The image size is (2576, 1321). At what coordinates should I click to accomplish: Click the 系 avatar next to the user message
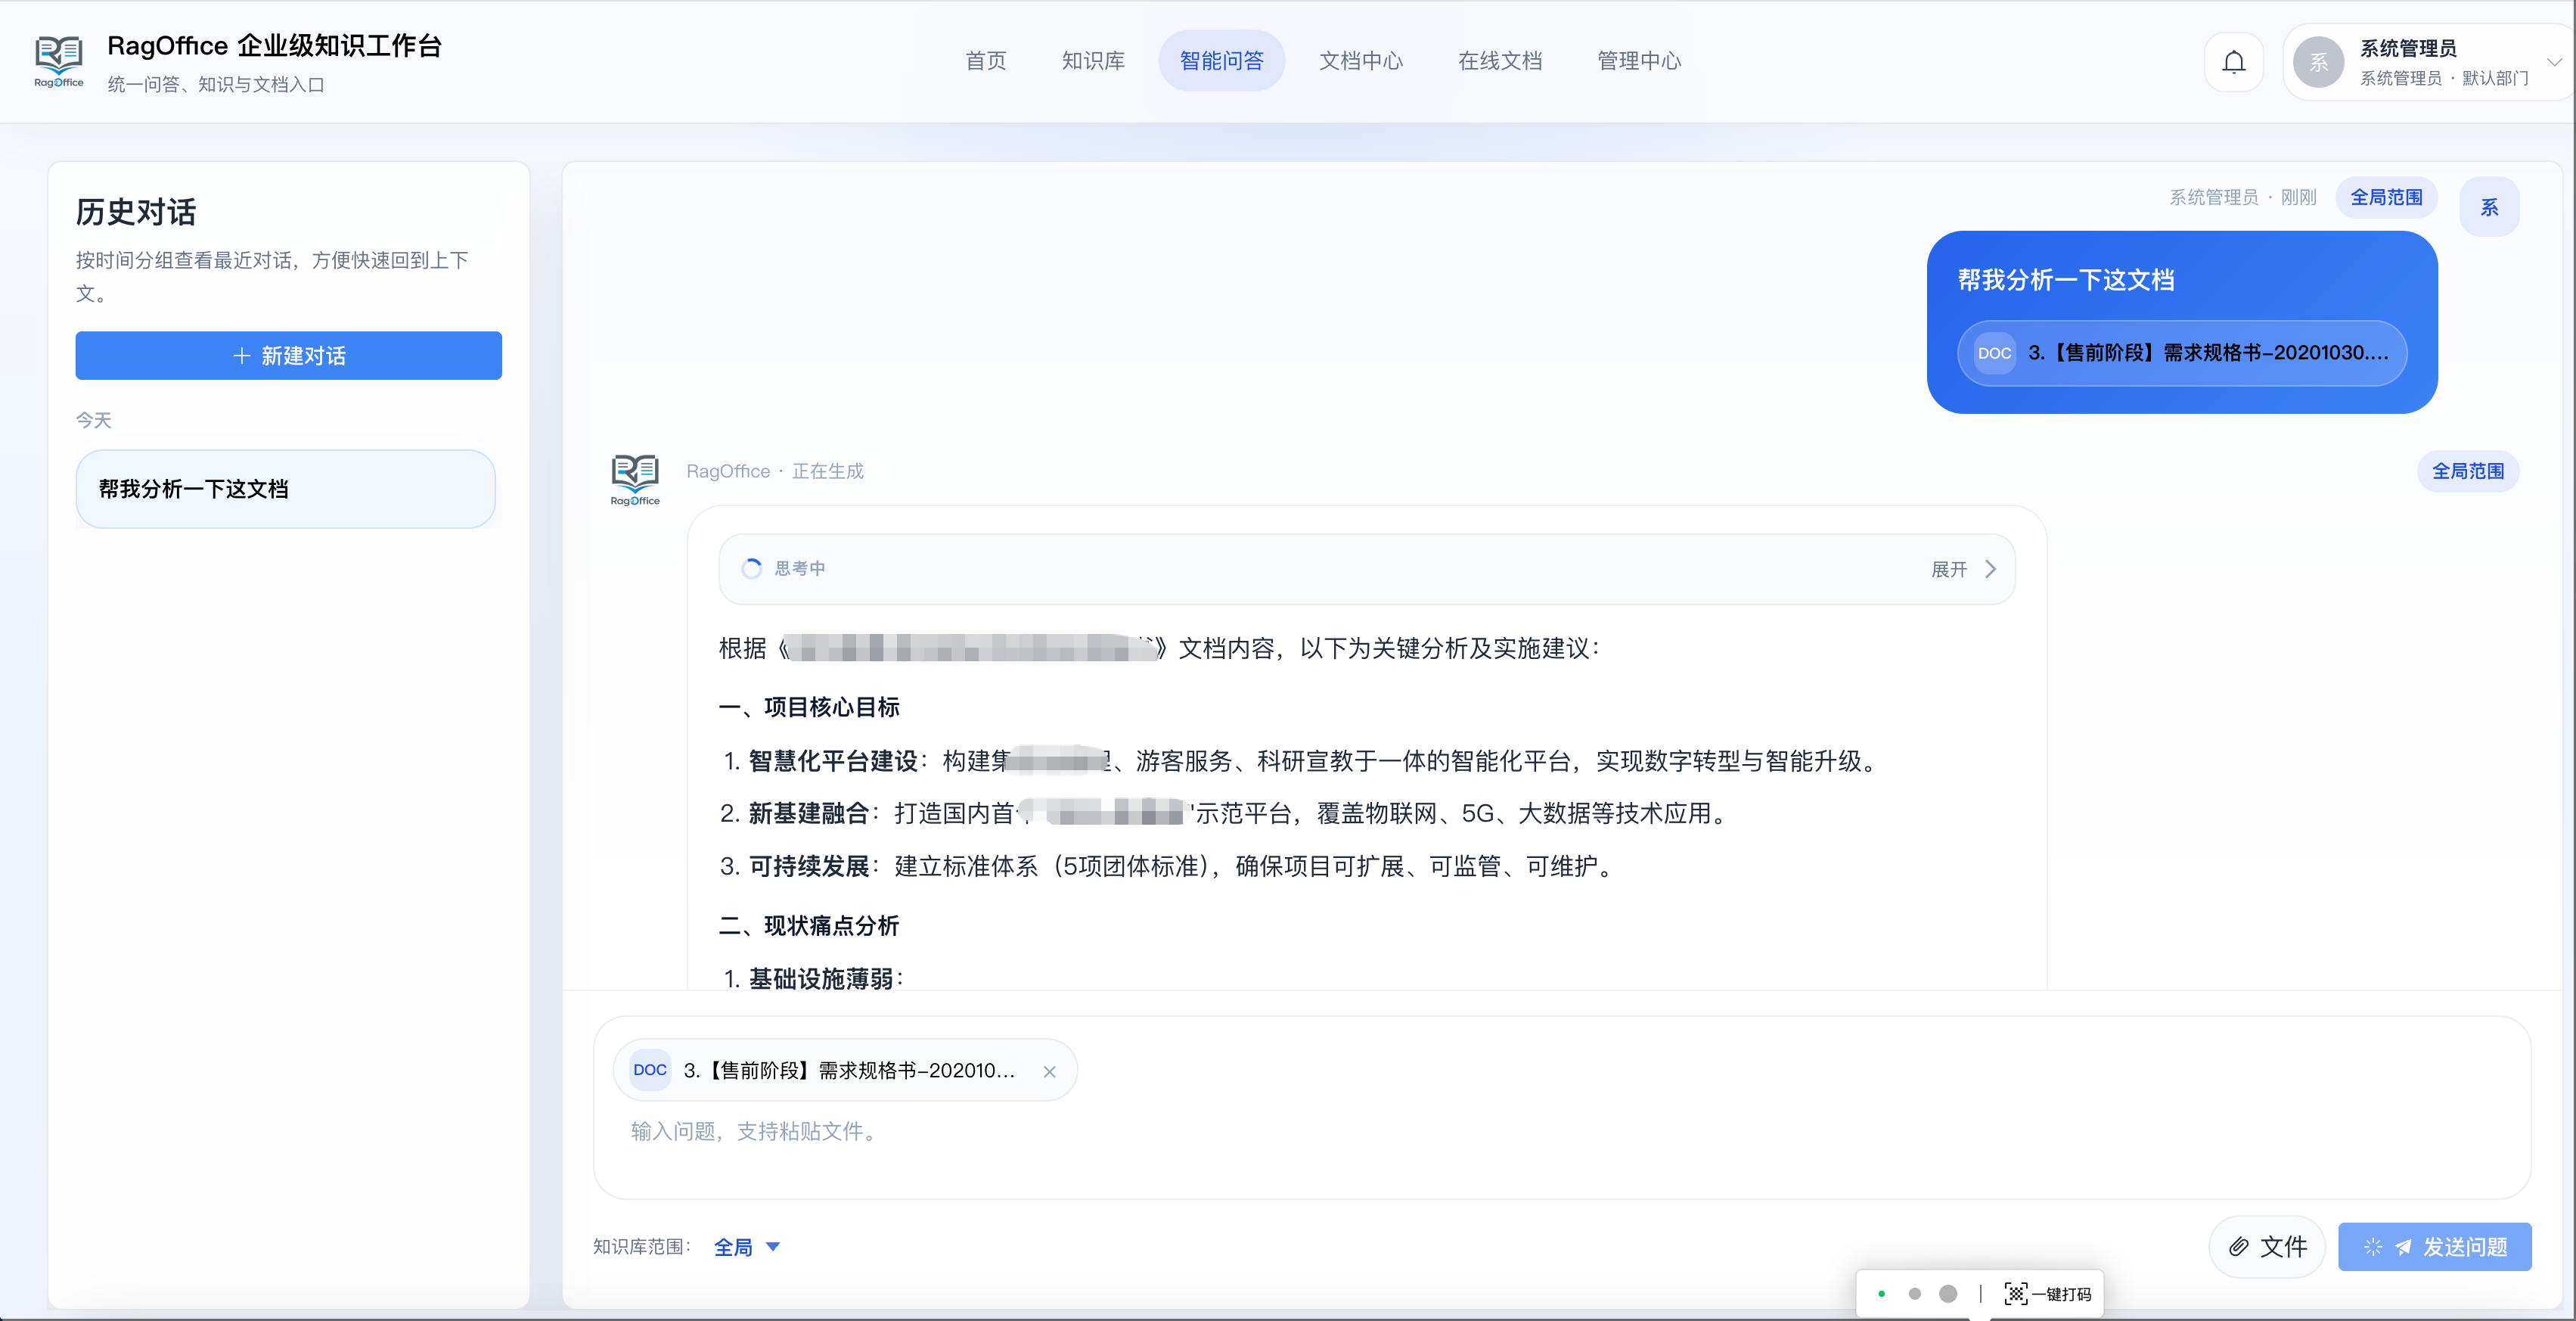click(x=2490, y=206)
